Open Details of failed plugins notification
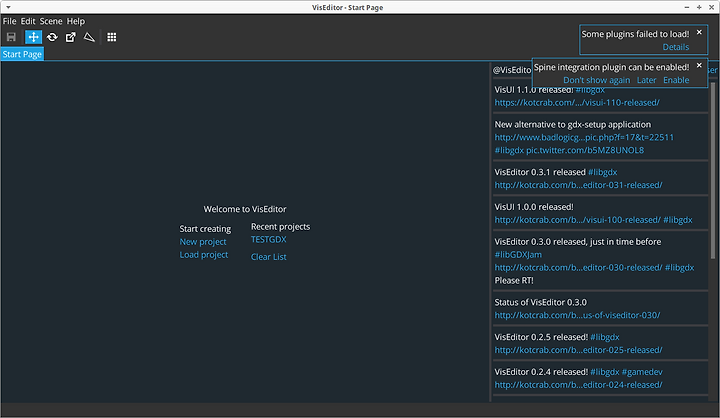 click(676, 47)
